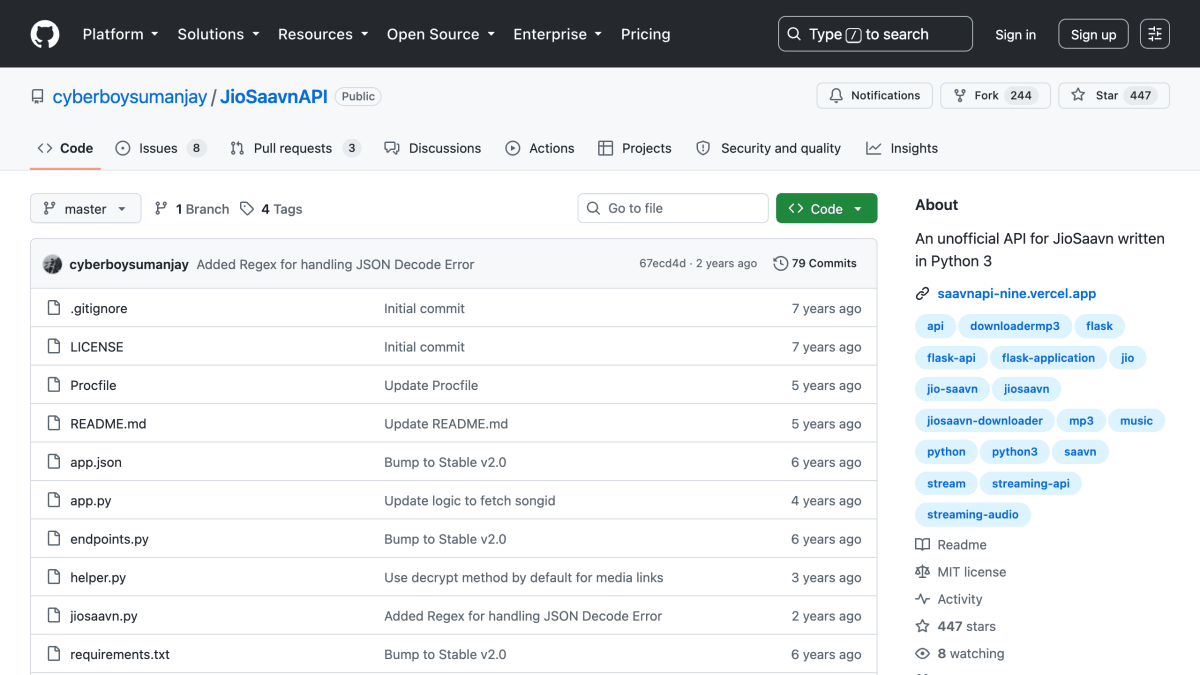This screenshot has width=1200, height=675.
Task: Click the Fork button
Action: tap(996, 96)
